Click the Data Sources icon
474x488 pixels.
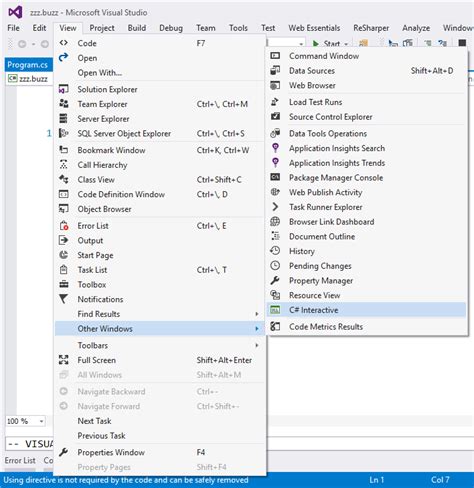pos(275,70)
